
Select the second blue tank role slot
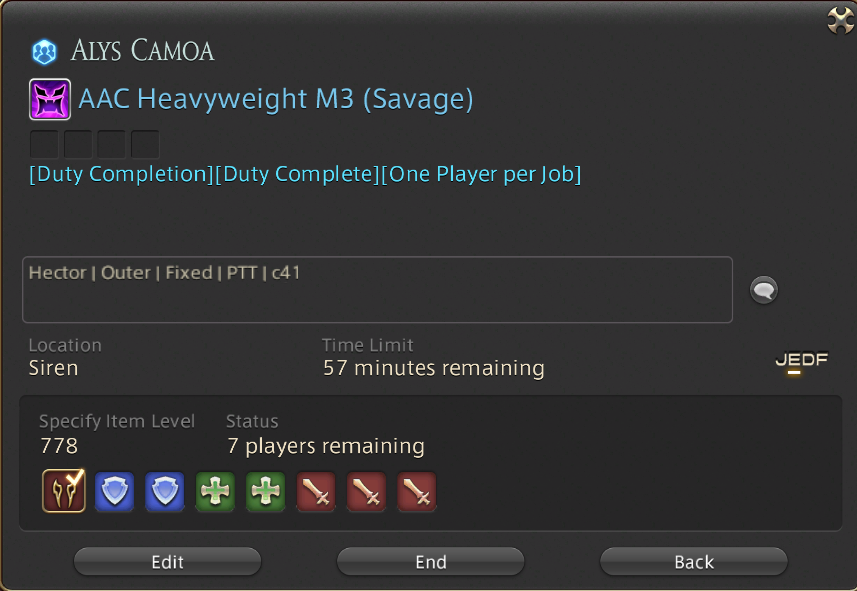pyautogui.click(x=165, y=491)
